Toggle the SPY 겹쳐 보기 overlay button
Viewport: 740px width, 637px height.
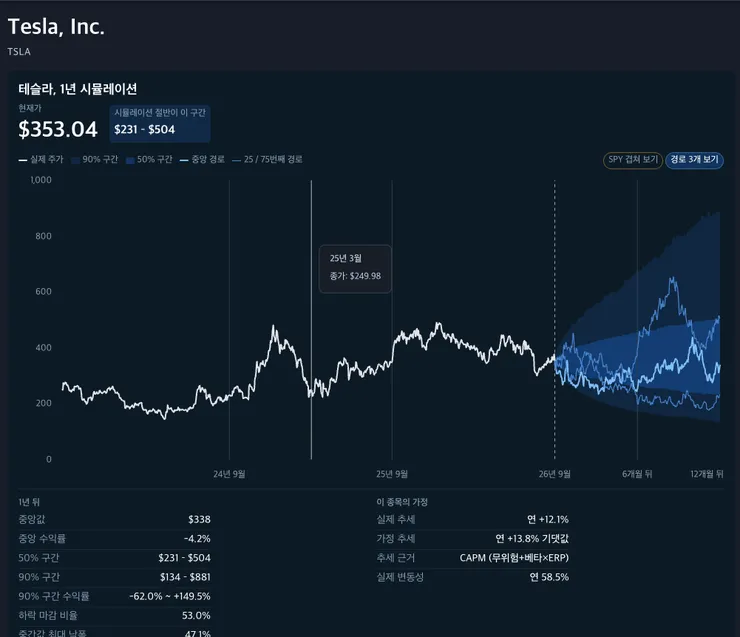point(632,160)
